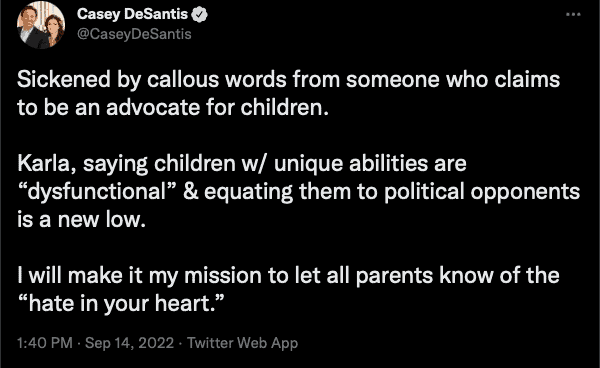Click the line starting 'Sickened by callous words'
The height and width of the screenshot is (368, 600).
coord(289,80)
